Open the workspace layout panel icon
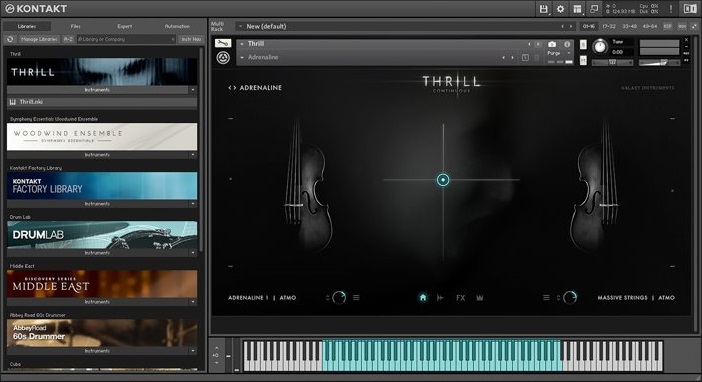This screenshot has width=702, height=382. [577, 9]
